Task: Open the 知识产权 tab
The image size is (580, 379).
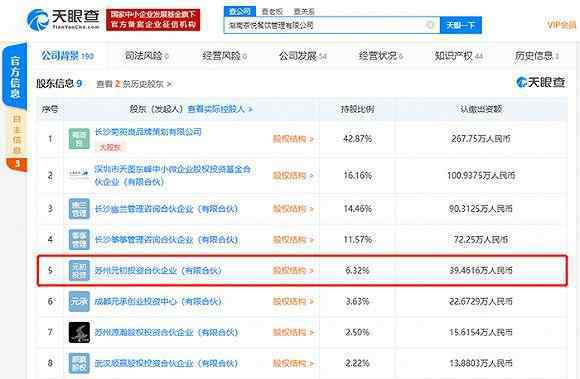Action: click(x=459, y=56)
